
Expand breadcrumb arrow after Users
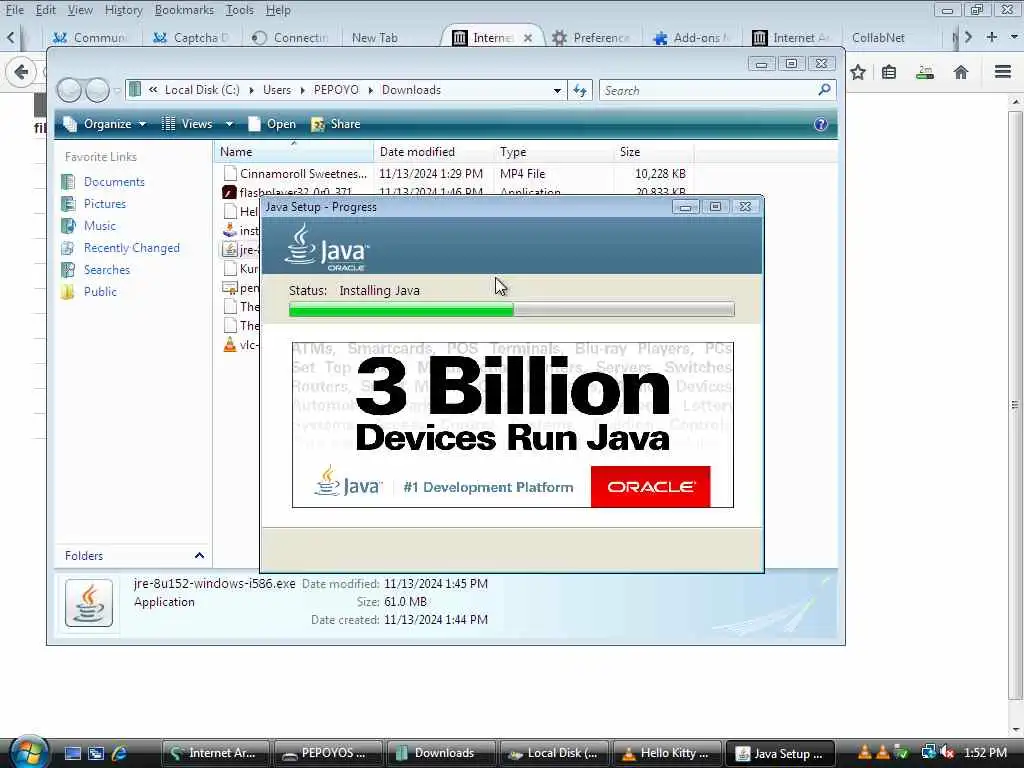302,91
